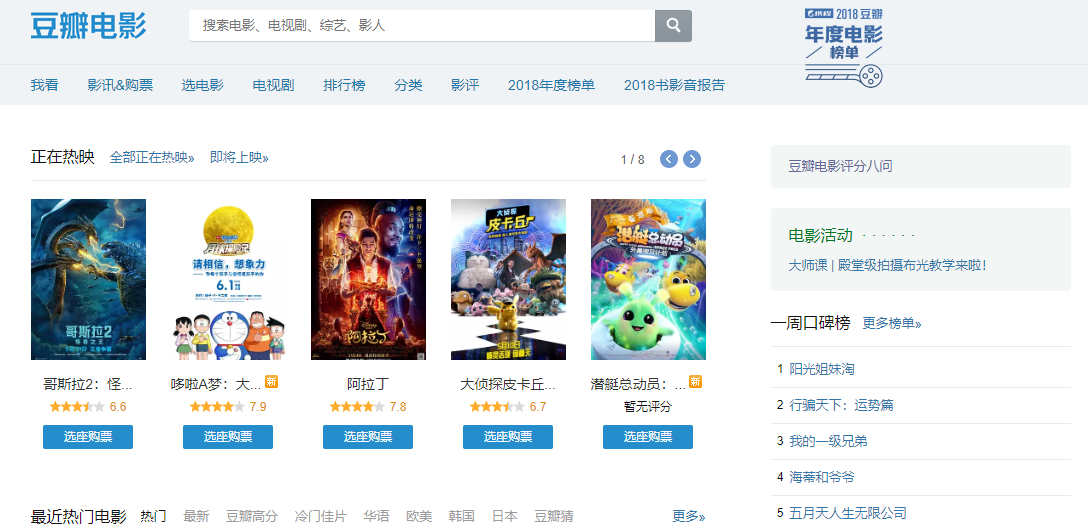Screen dimensions: 1088x529
Task: Open 阳光姐妹淘 in 一周口碑榜
Action: point(822,369)
